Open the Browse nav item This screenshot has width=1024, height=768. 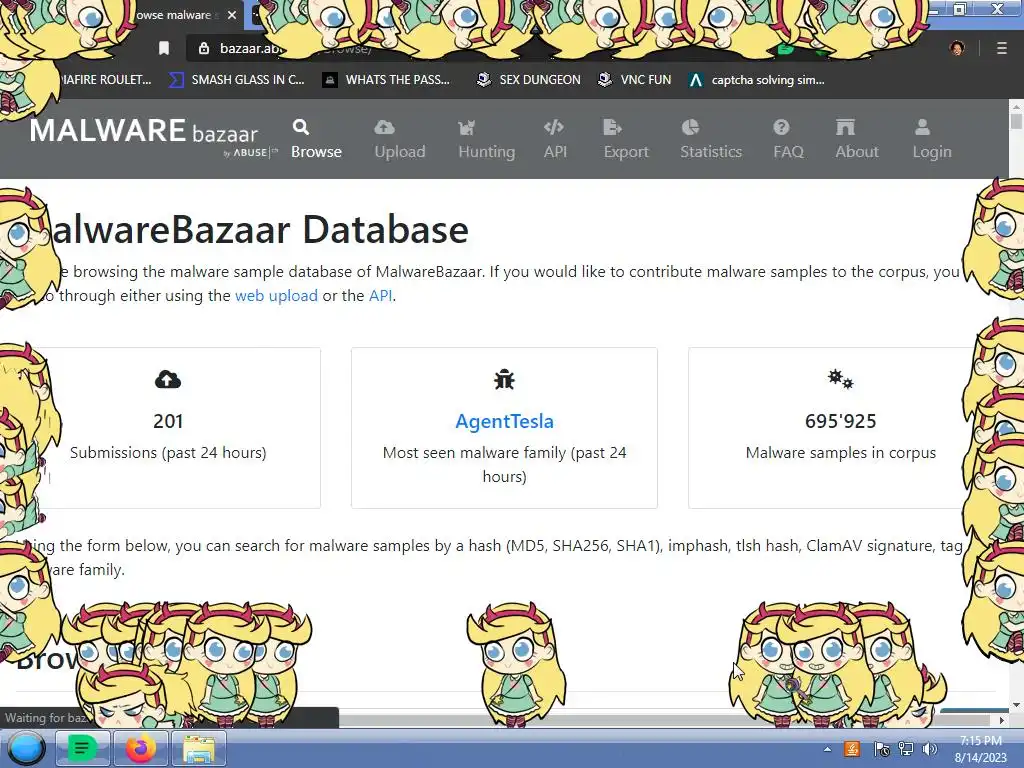(x=316, y=139)
